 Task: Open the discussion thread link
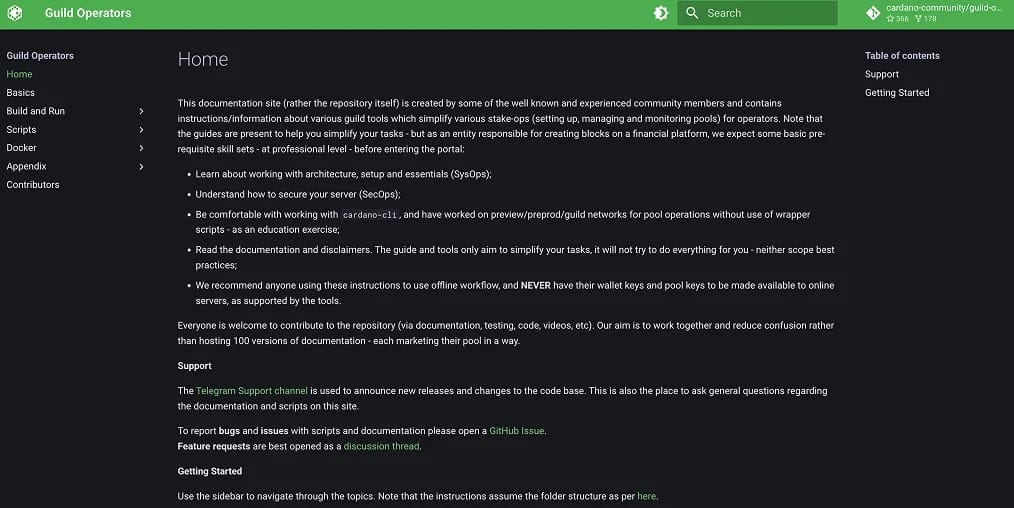(382, 447)
